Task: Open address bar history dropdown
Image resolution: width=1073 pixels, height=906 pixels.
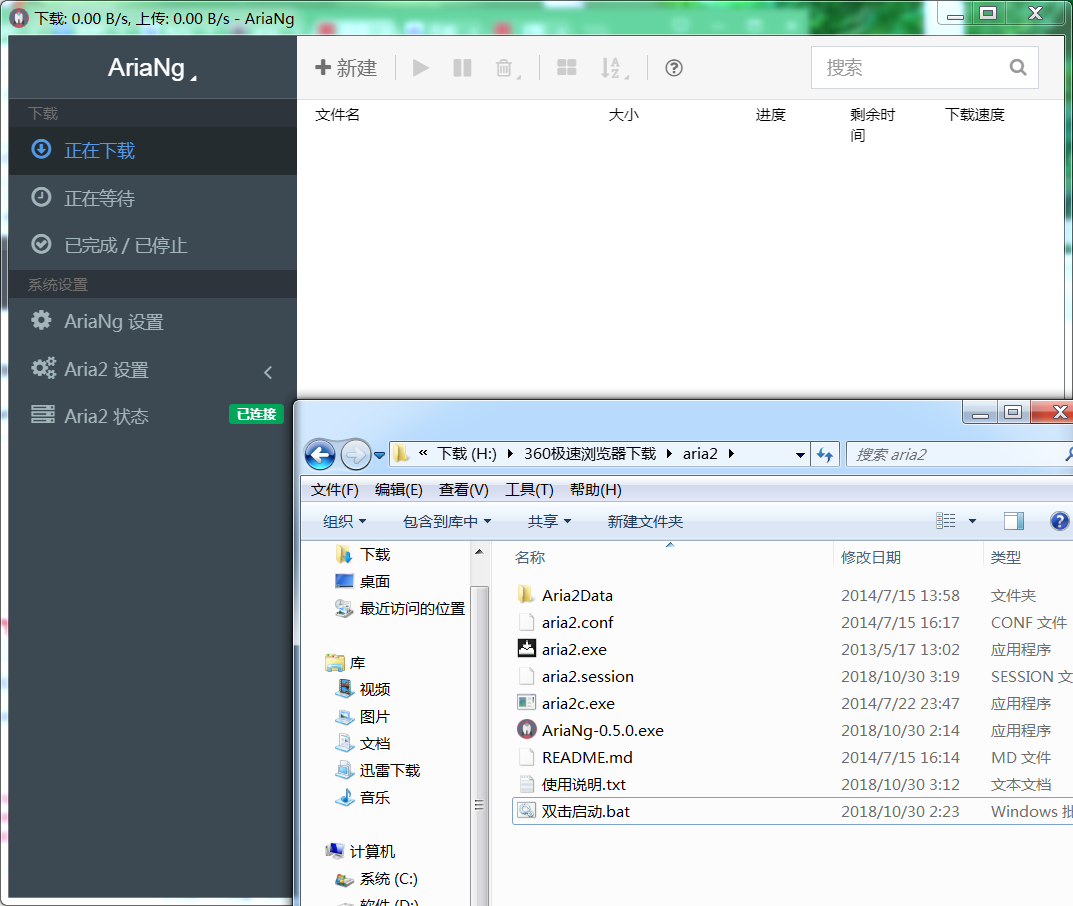Action: click(800, 454)
